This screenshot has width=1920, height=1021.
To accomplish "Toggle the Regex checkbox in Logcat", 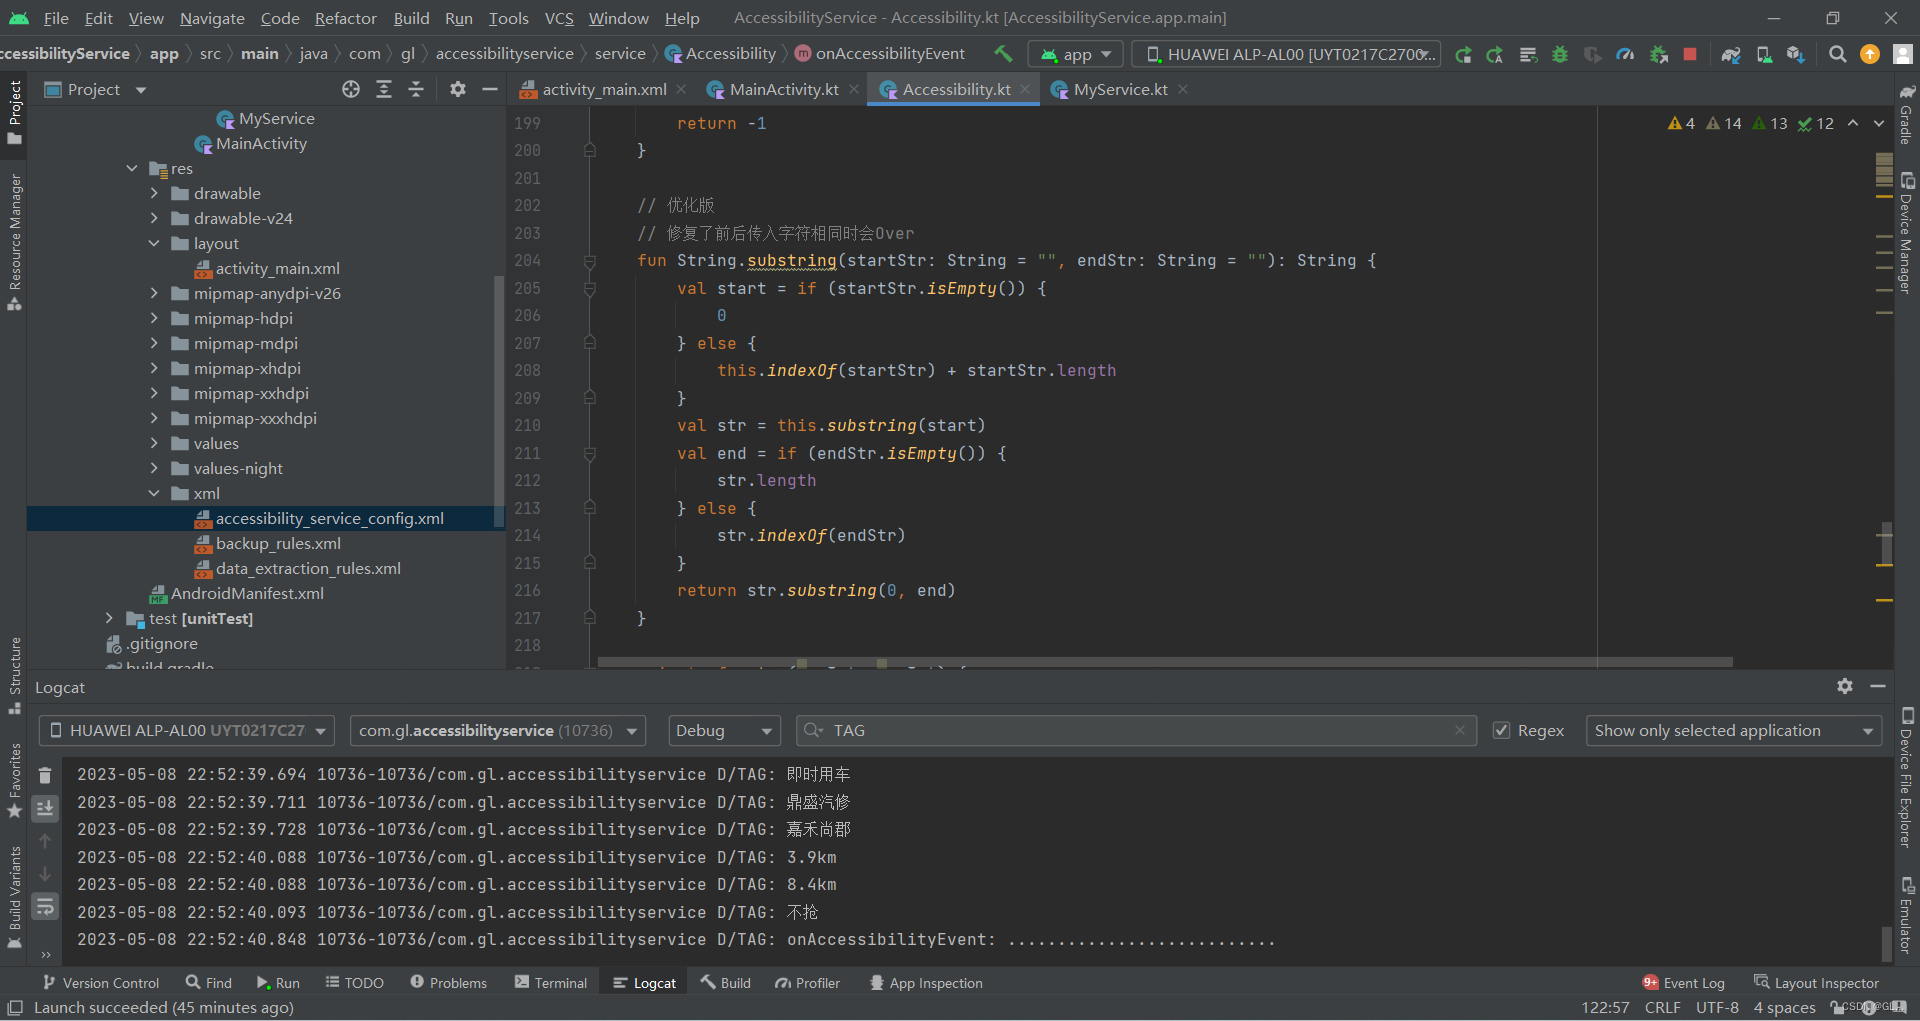I will coord(1501,730).
